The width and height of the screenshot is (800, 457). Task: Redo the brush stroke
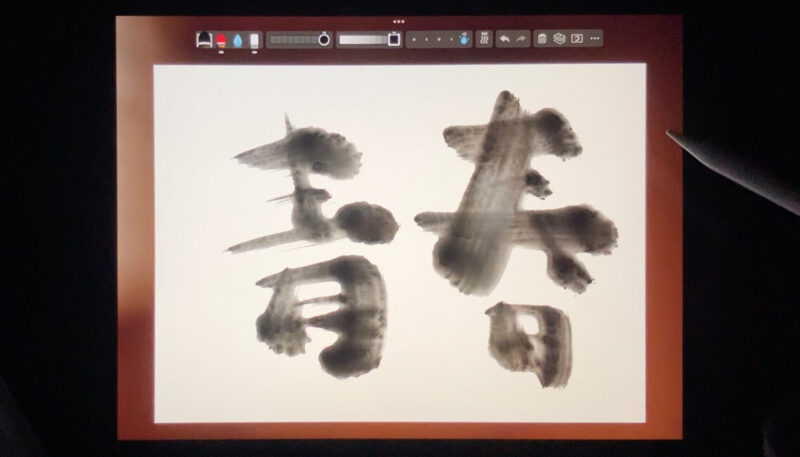point(521,39)
